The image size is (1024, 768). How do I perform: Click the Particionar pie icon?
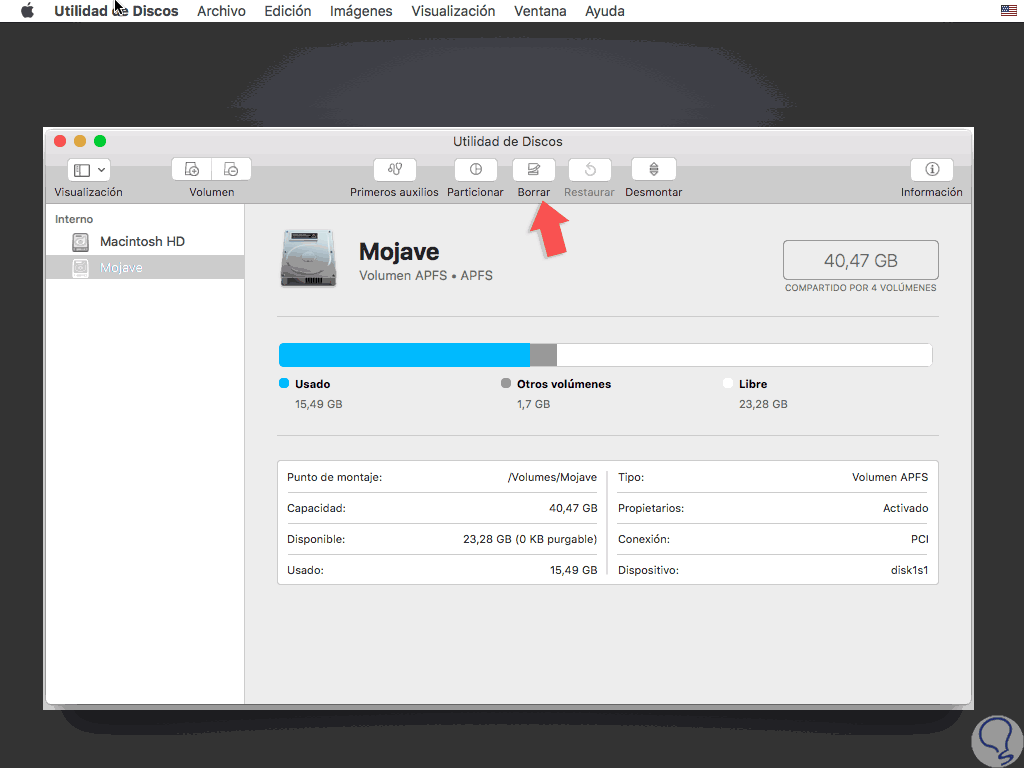tap(475, 170)
